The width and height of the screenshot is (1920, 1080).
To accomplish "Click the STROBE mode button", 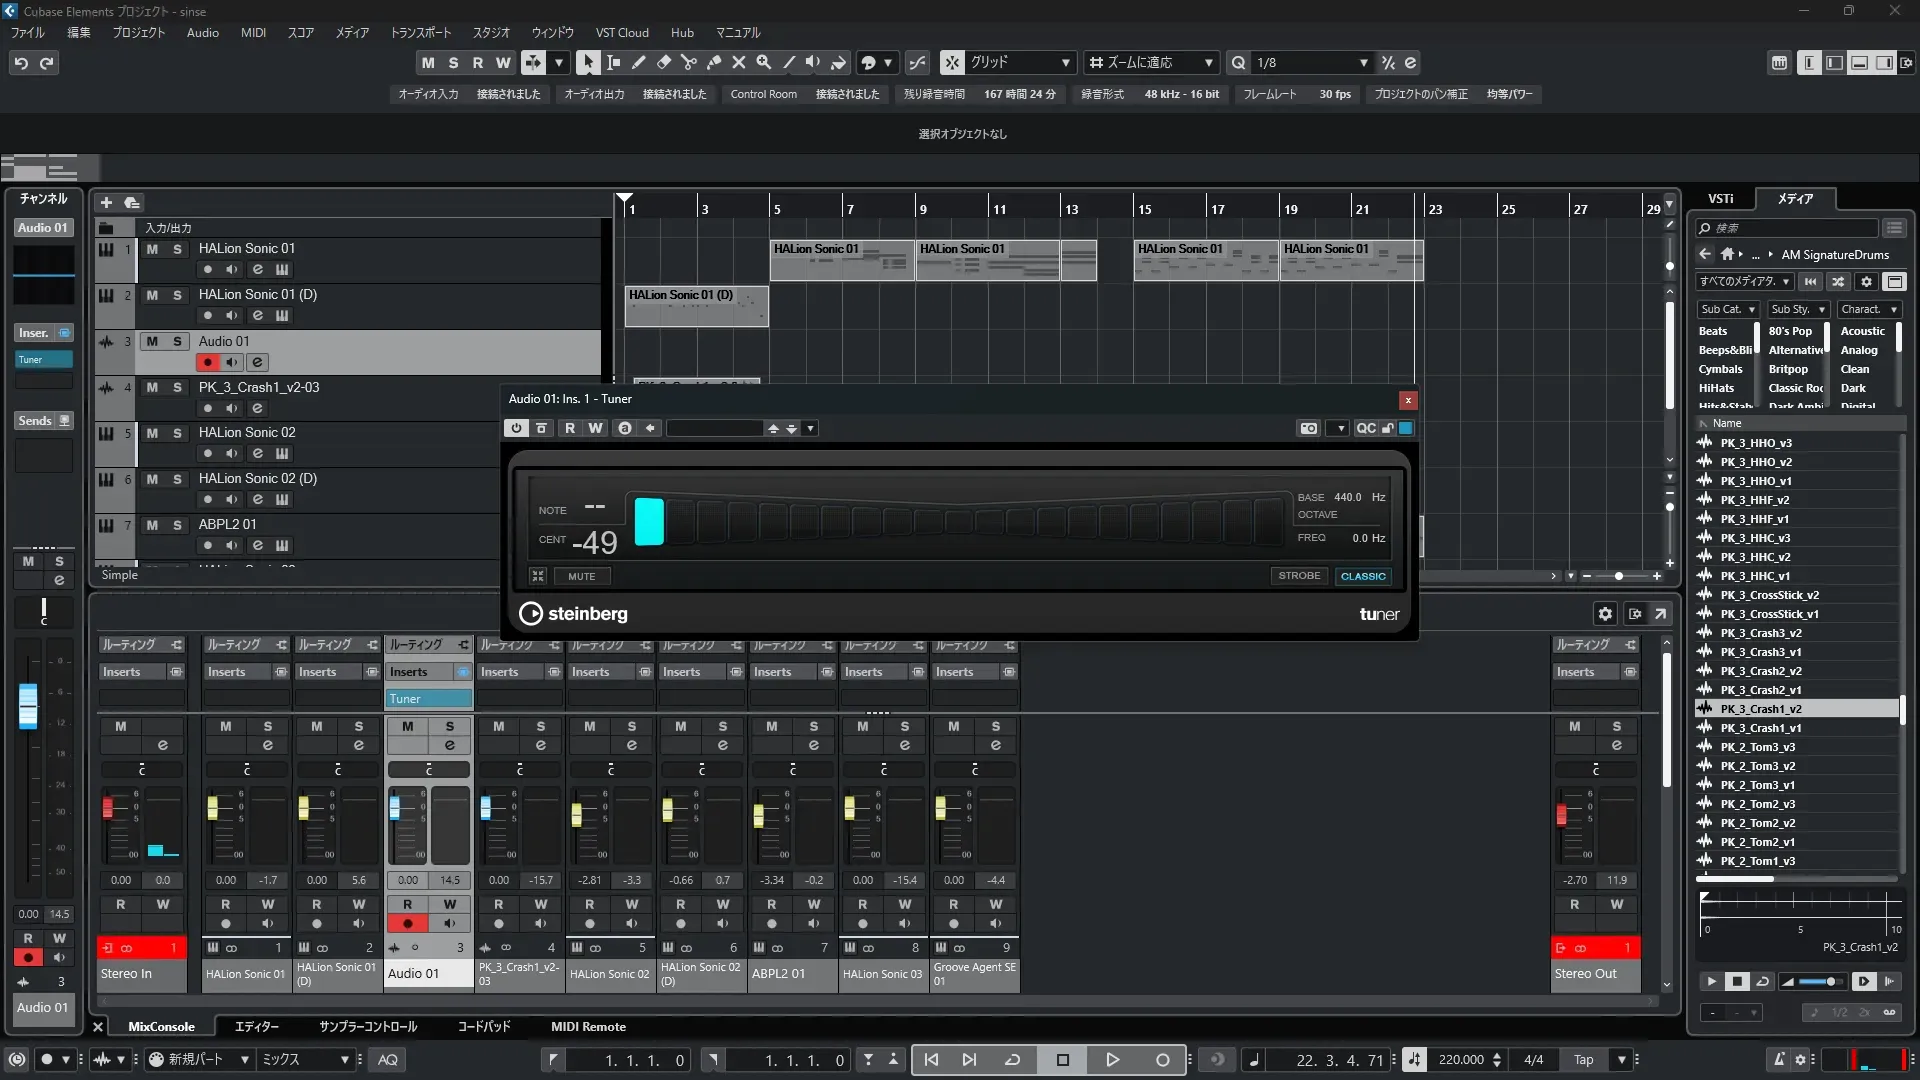I will tap(1299, 576).
